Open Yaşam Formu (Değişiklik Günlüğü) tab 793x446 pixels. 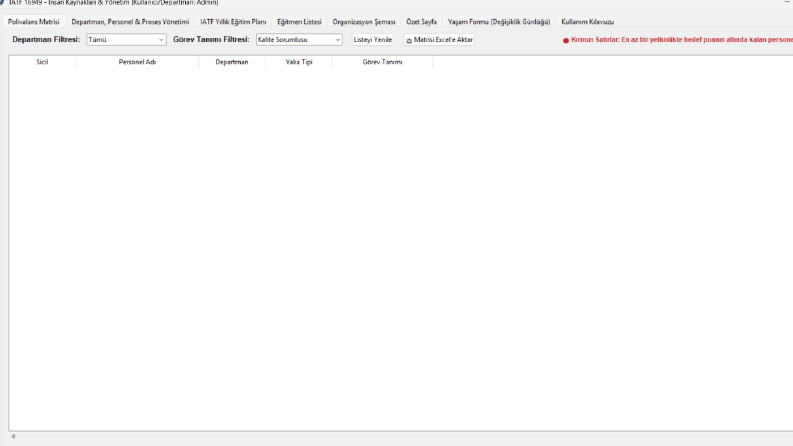pos(499,22)
